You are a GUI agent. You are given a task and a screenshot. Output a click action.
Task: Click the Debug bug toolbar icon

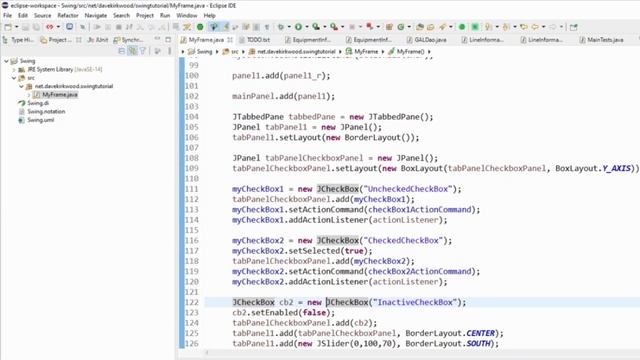[281, 27]
